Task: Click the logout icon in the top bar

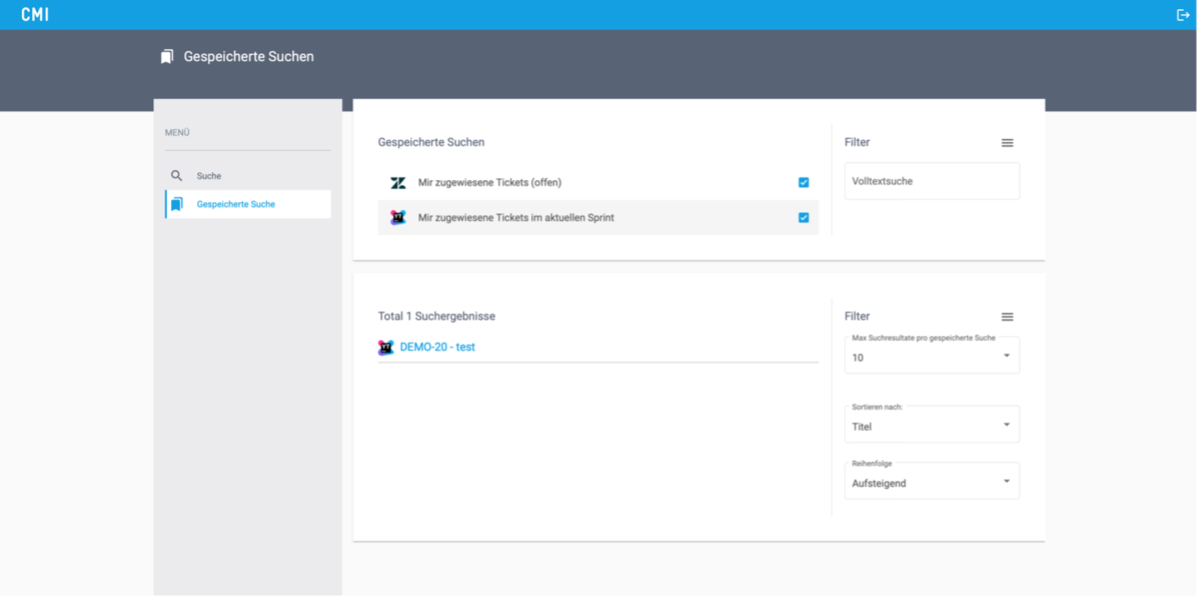Action: pos(1183,15)
